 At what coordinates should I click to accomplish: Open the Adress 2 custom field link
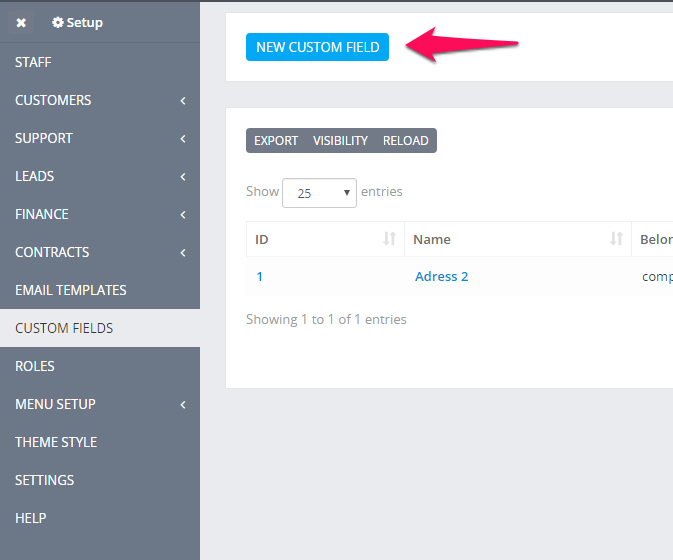[441, 276]
